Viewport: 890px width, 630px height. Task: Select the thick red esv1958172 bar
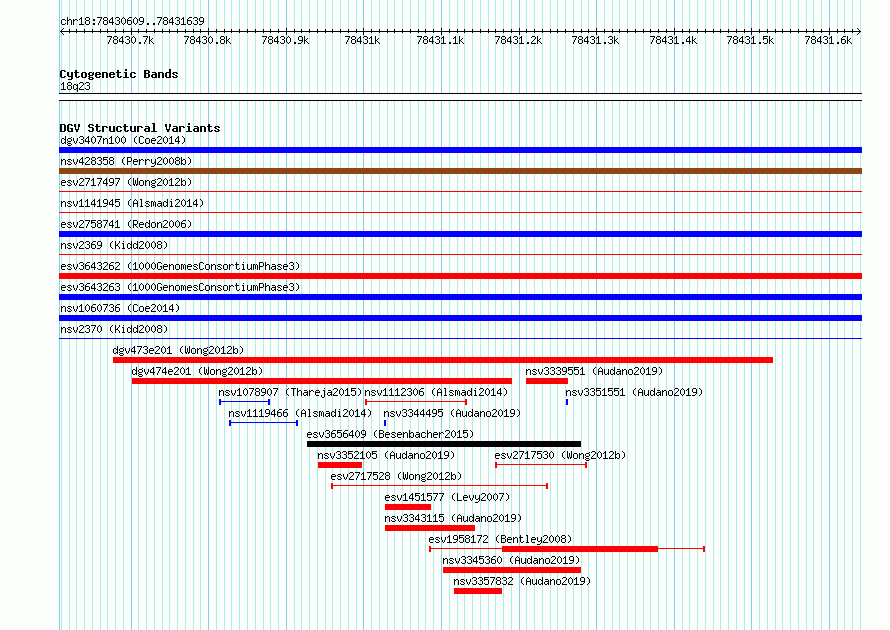tap(580, 549)
